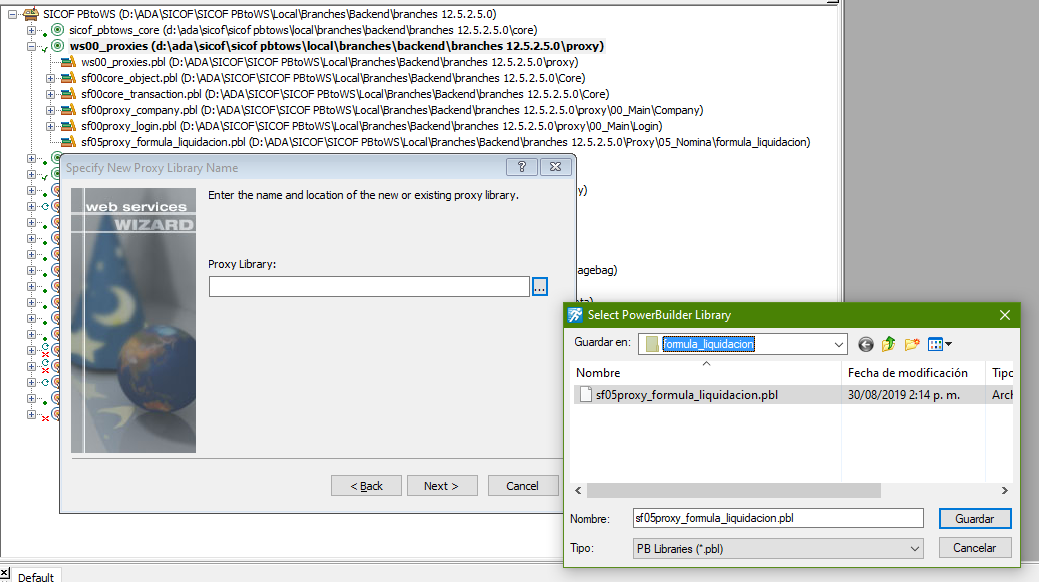Click the sicof_pbtows_core target icon
This screenshot has width=1039, height=582.
click(58, 30)
